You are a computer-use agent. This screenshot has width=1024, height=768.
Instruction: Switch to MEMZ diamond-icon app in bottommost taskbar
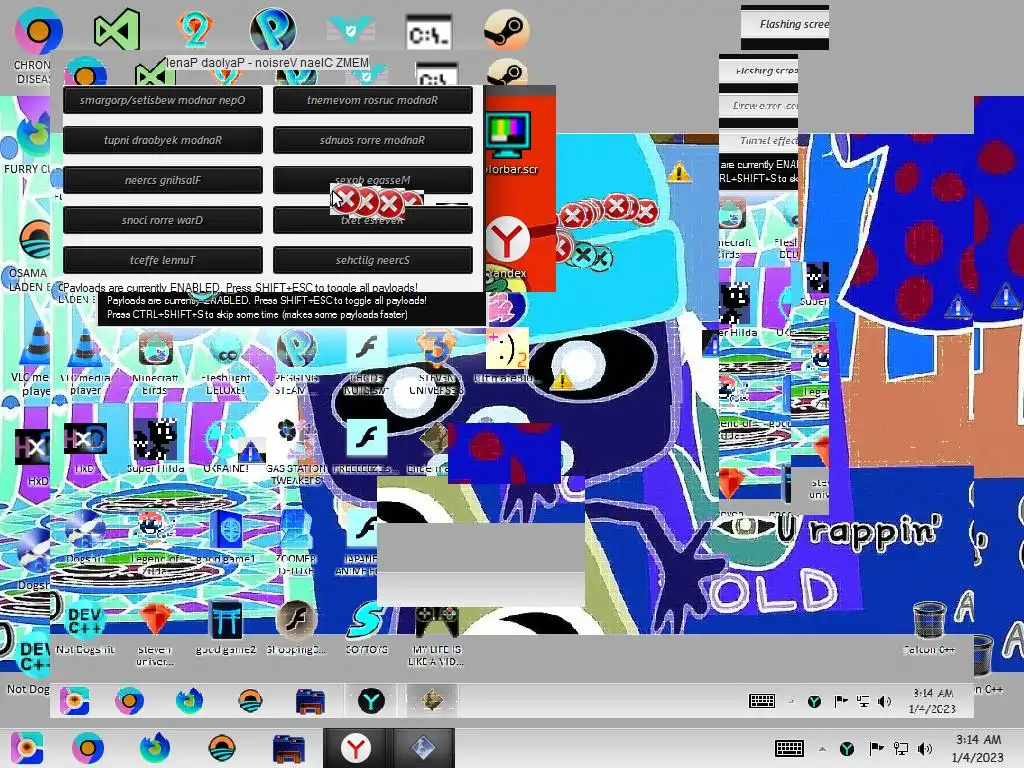tap(423, 748)
